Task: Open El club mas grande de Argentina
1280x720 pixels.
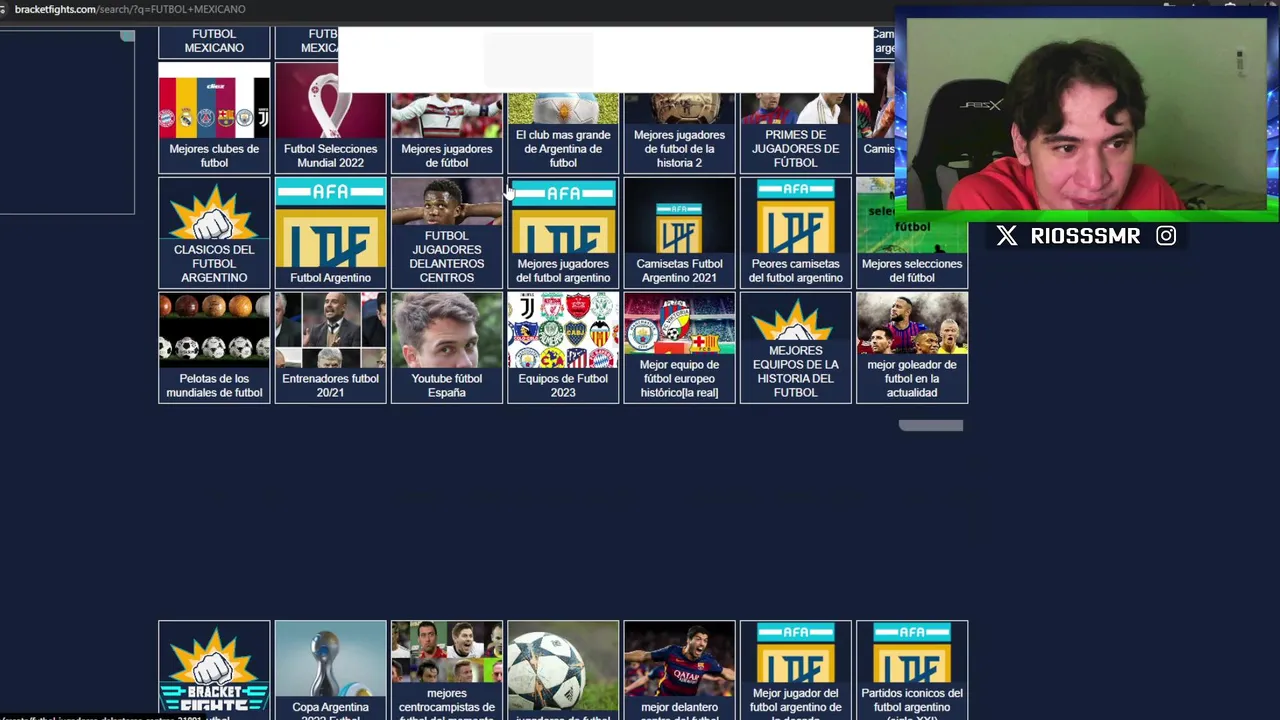Action: (x=563, y=133)
